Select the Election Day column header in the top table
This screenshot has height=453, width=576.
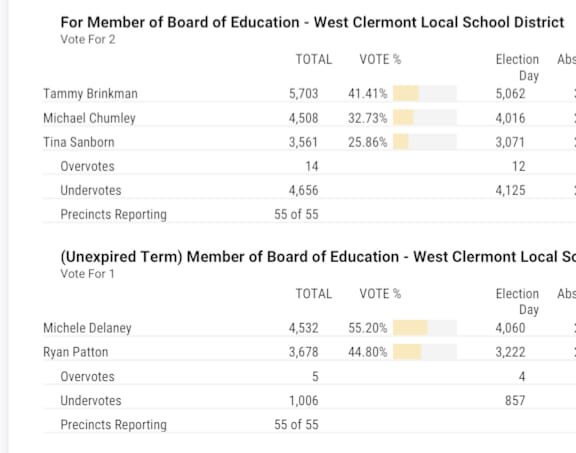pyautogui.click(x=517, y=68)
